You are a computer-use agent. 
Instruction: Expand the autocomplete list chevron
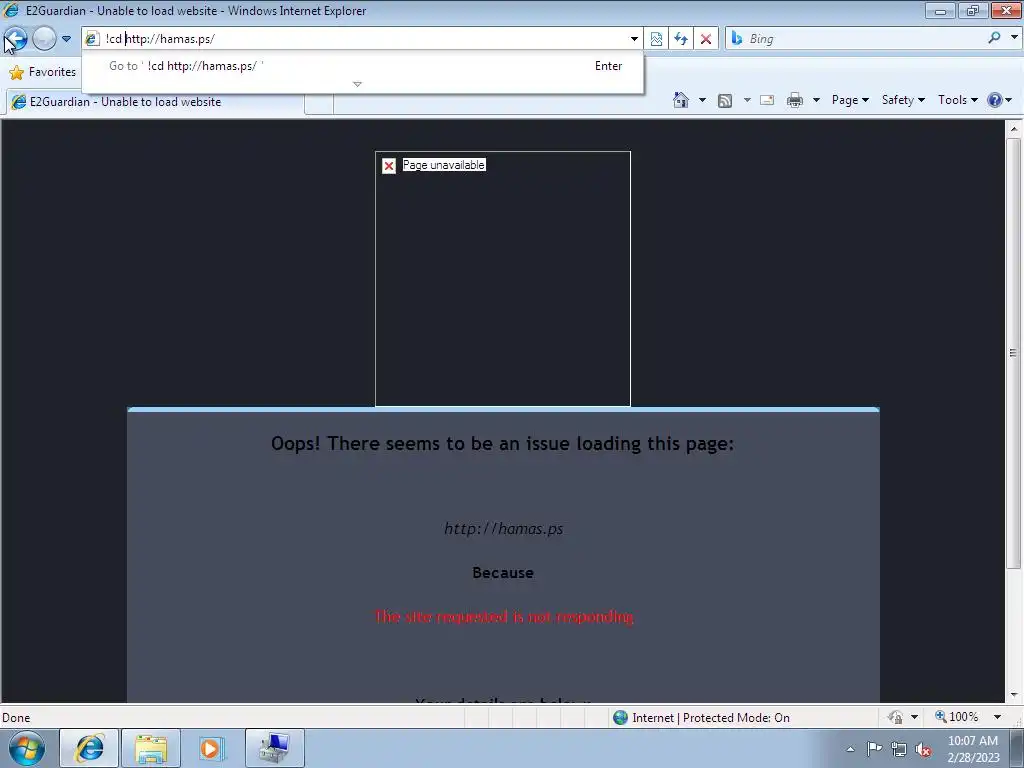[x=357, y=84]
